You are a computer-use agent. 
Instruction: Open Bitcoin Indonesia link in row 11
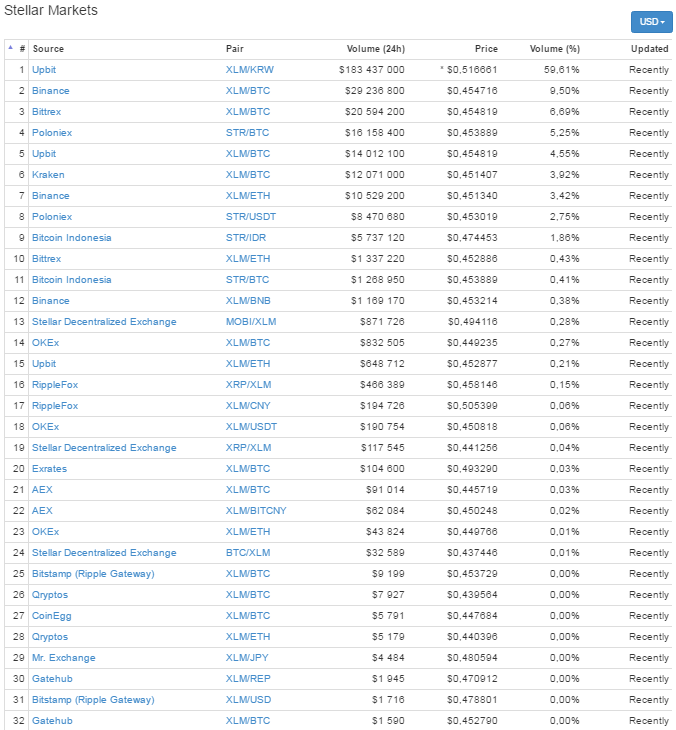click(x=71, y=279)
